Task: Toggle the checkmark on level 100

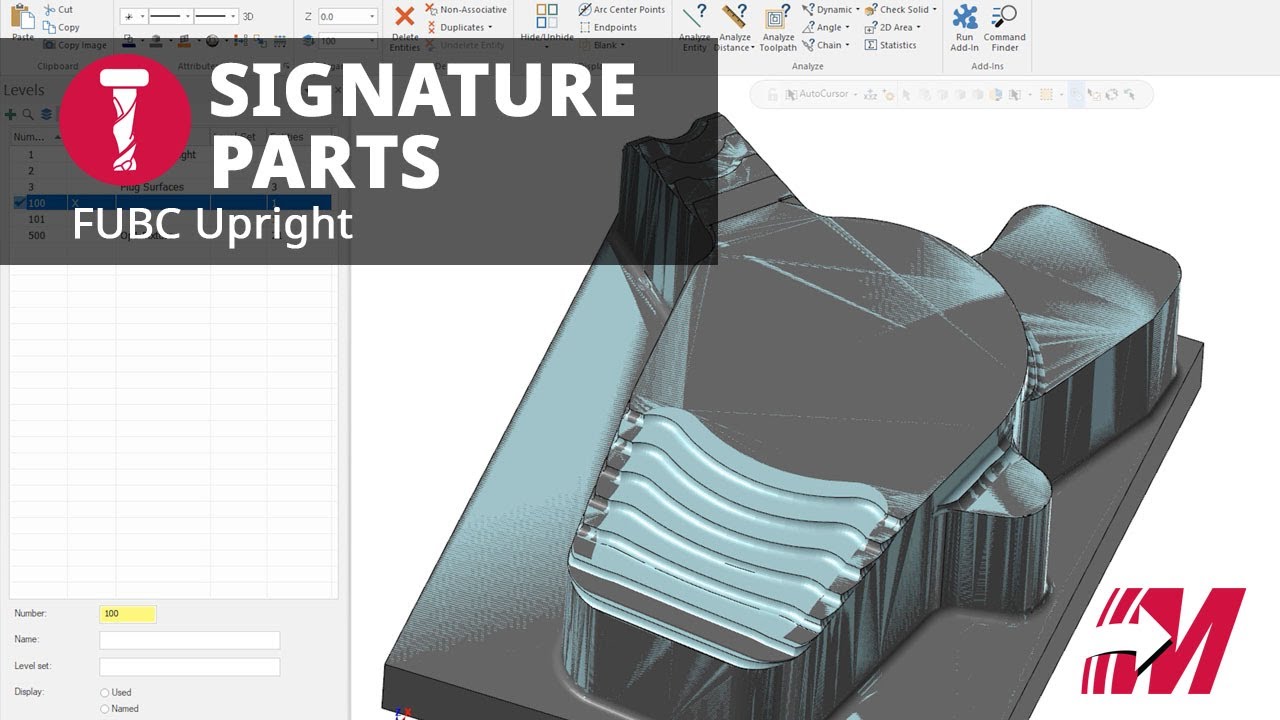Action: click(20, 203)
